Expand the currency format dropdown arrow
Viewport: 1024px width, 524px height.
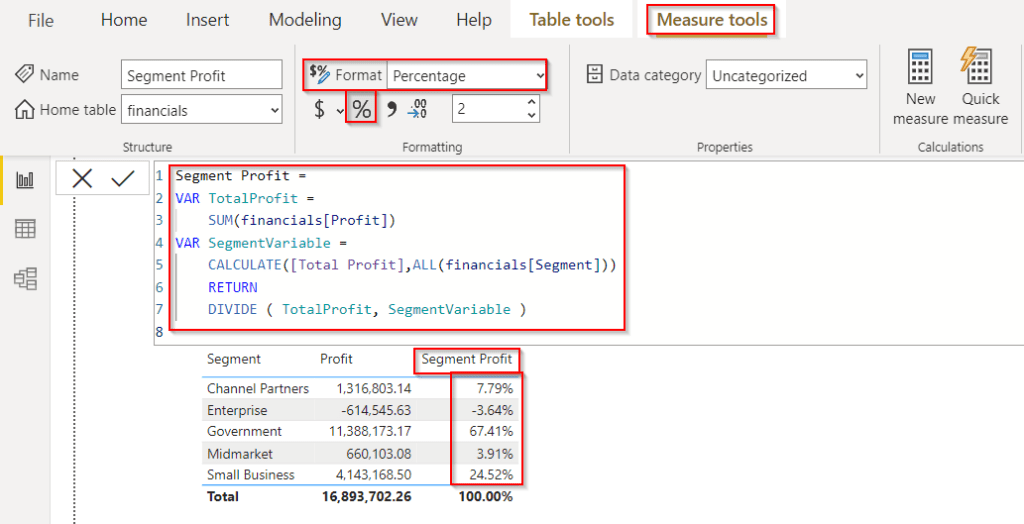click(340, 110)
